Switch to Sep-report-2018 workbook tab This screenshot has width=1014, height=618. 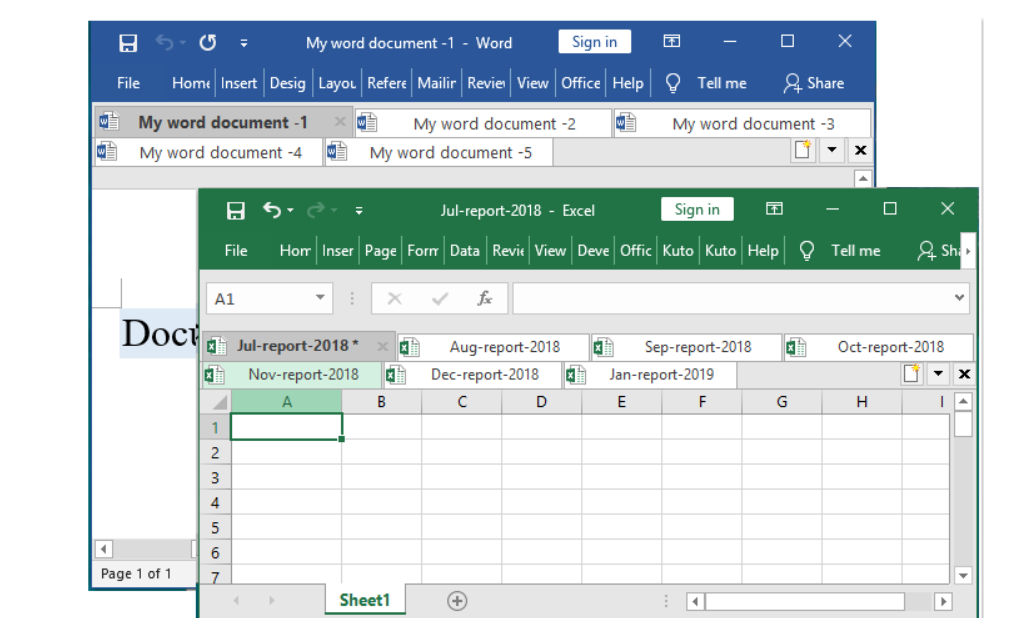tap(686, 347)
